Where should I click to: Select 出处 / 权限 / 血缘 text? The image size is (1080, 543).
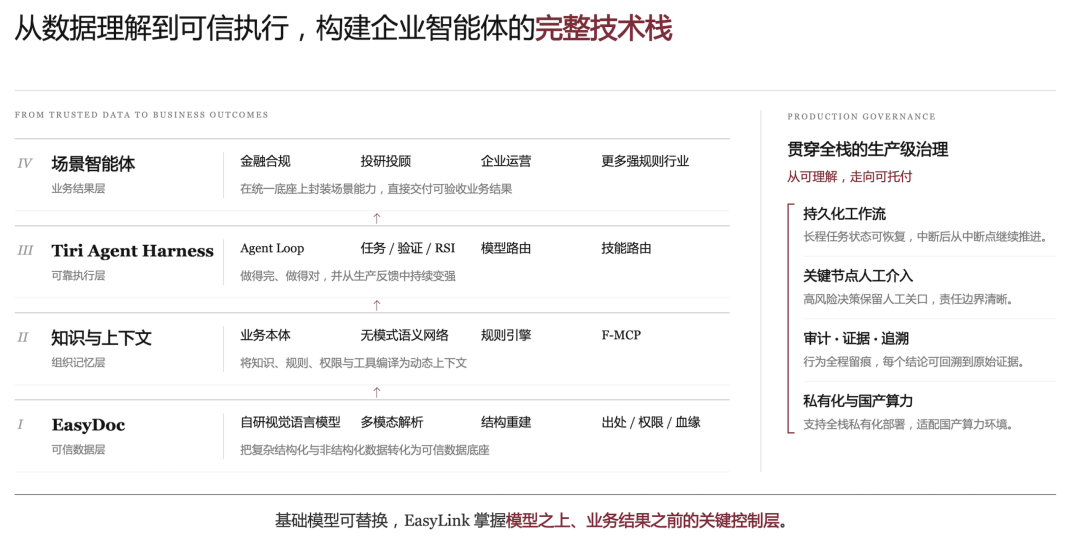click(x=651, y=422)
